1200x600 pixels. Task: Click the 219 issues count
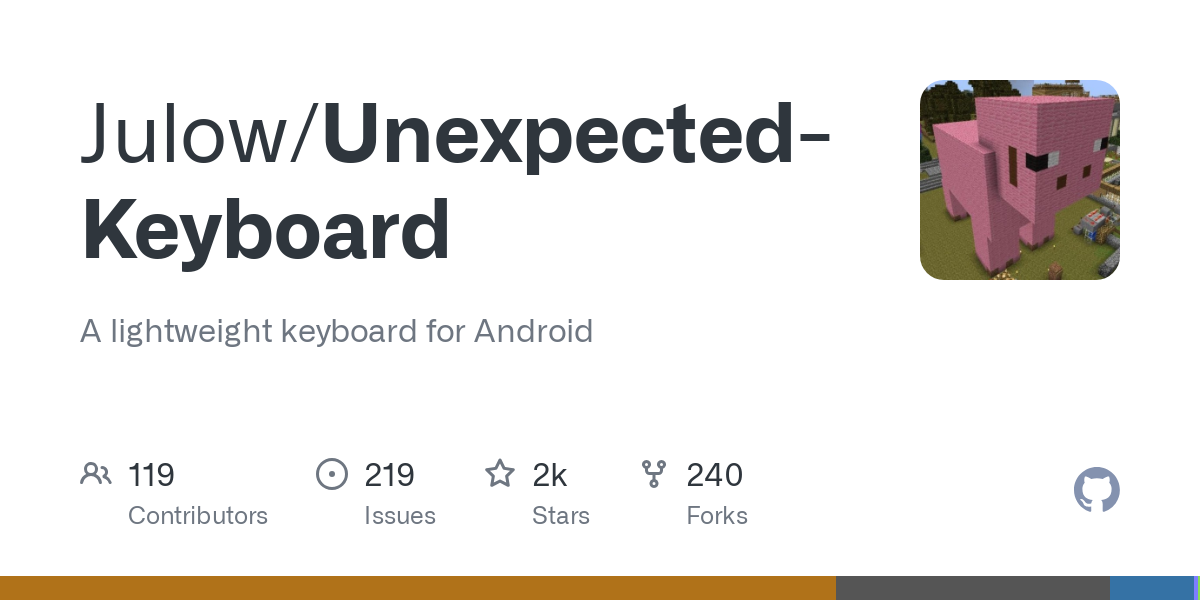tap(389, 475)
